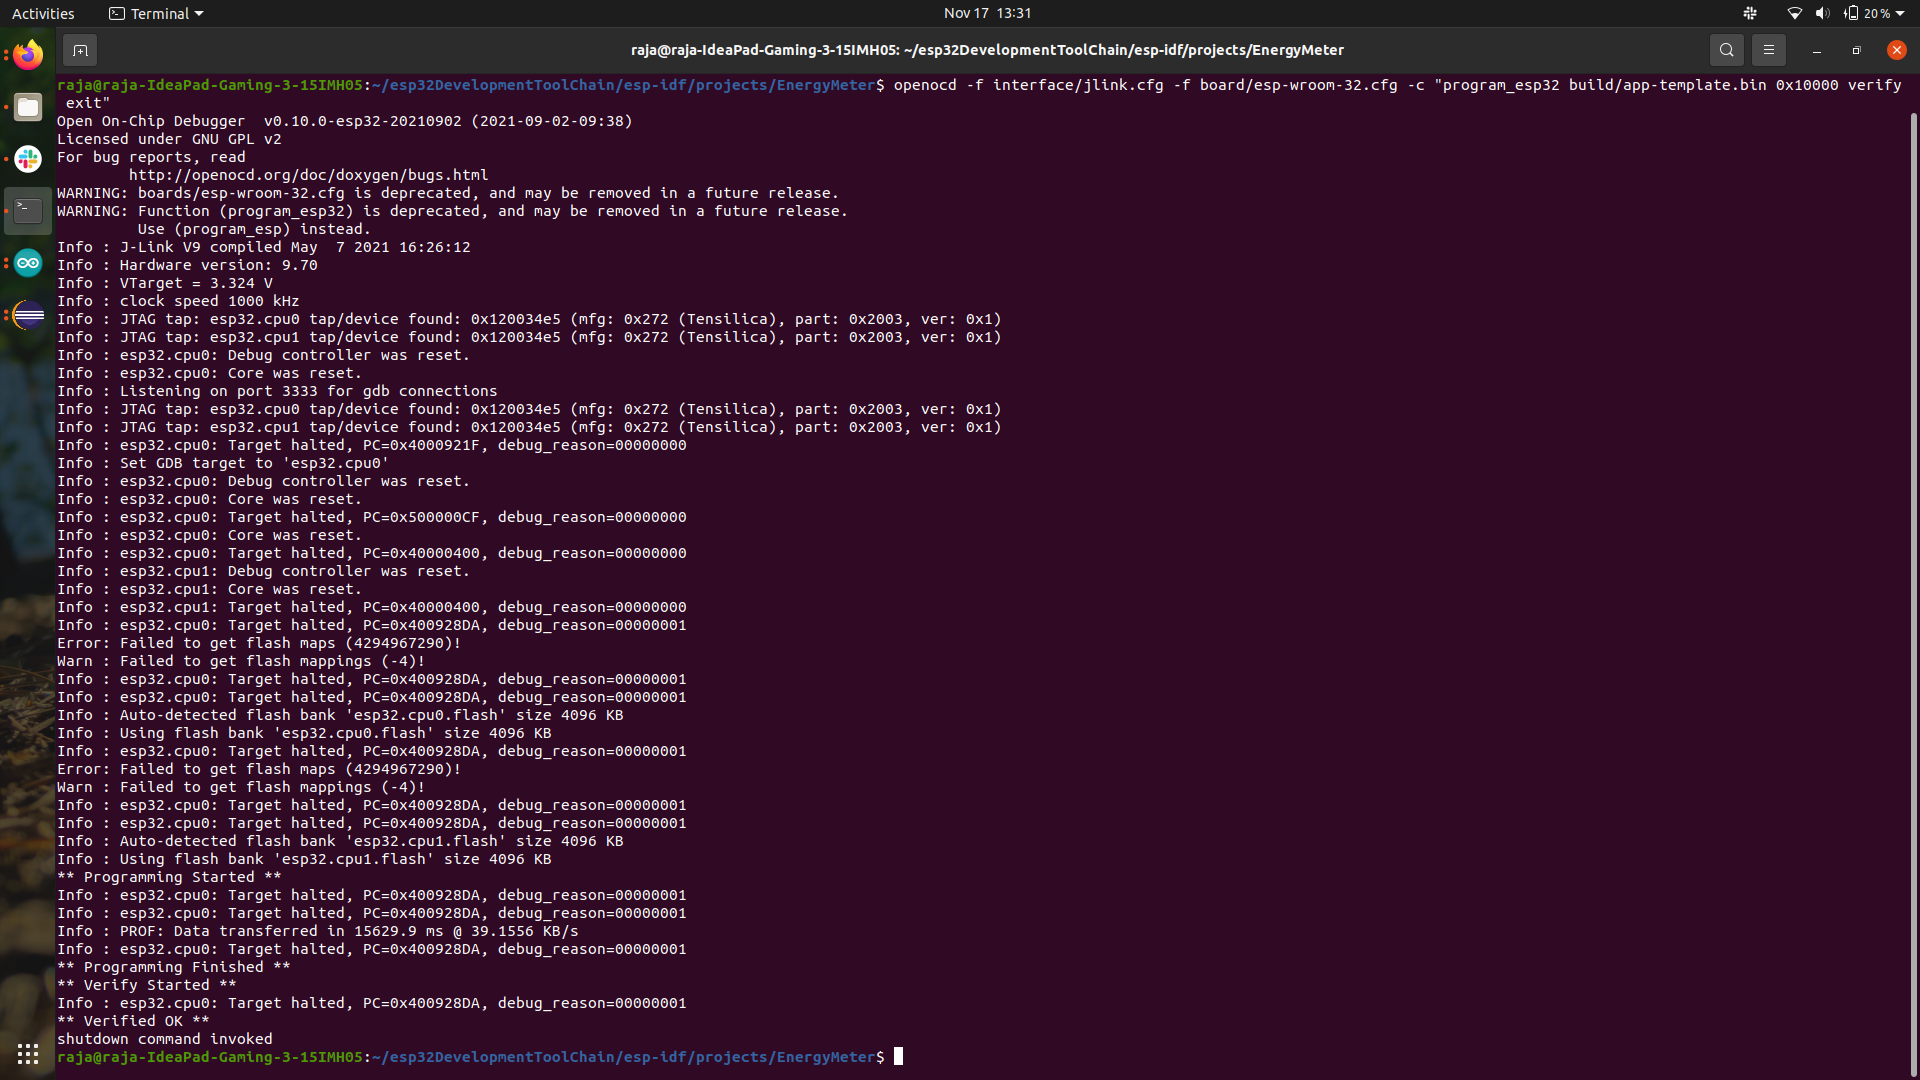Click WARNING about esp-wroom-32.cfg deprecated
The image size is (1920, 1080).
pyautogui.click(x=448, y=193)
